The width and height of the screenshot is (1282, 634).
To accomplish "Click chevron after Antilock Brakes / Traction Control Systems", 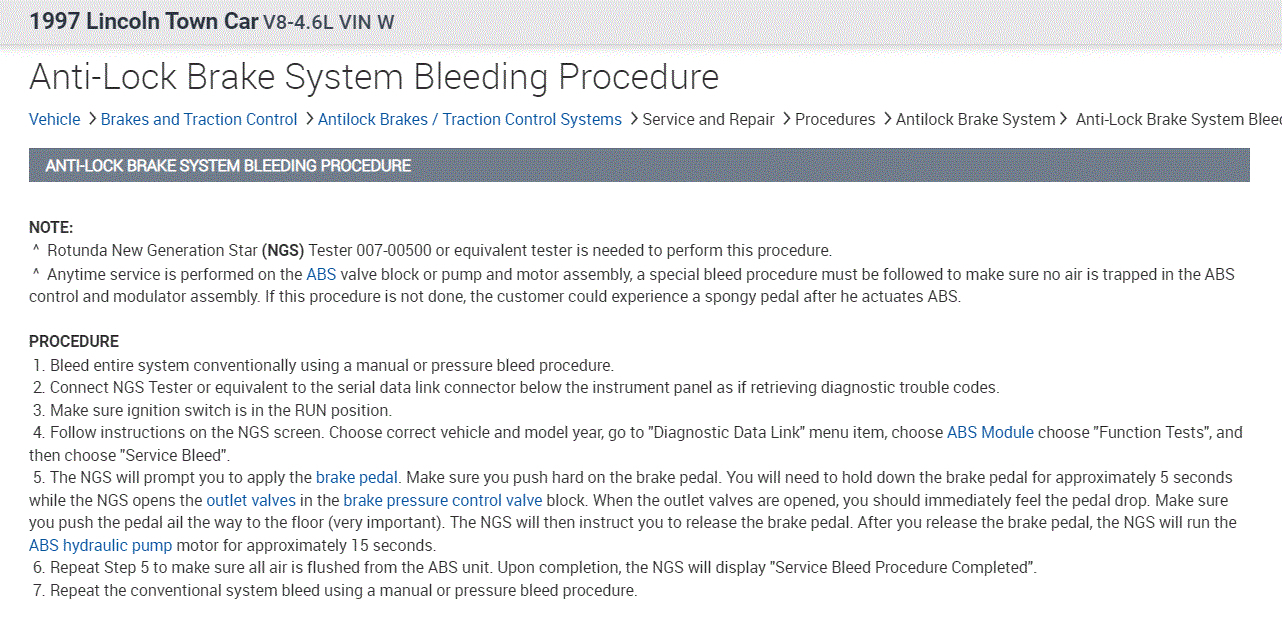I will (633, 120).
